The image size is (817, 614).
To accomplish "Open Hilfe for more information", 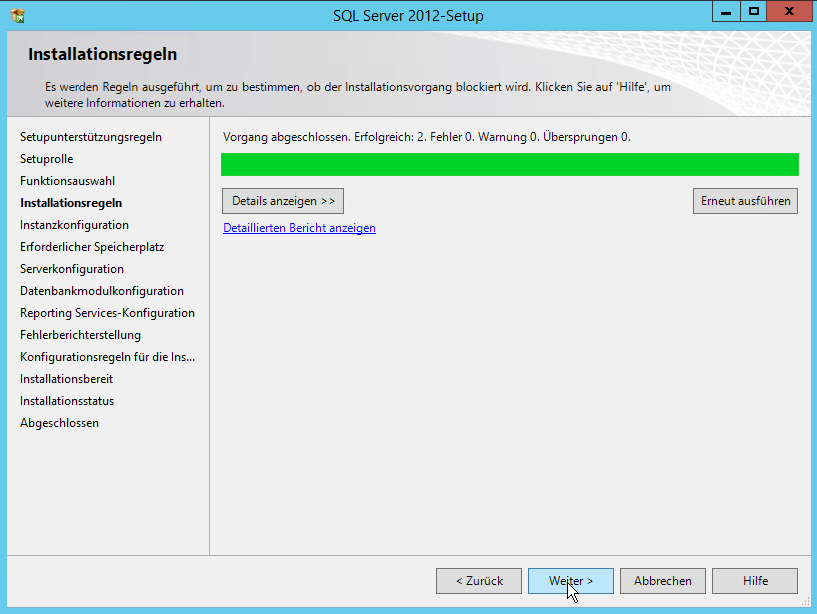I will click(x=755, y=581).
